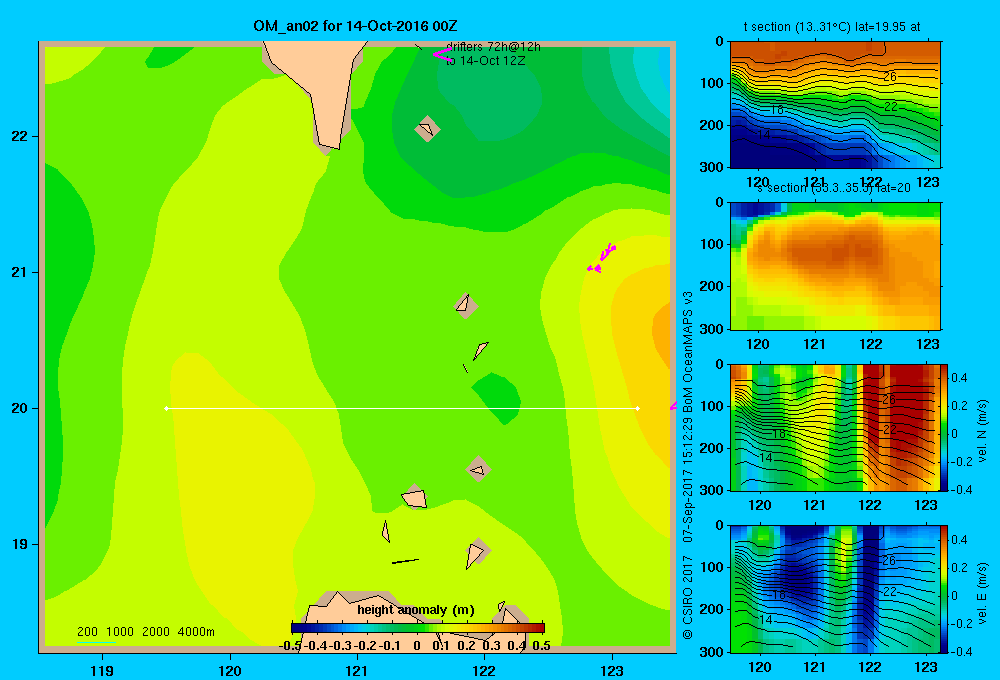Click longitude label "122" below main map

(x=485, y=670)
